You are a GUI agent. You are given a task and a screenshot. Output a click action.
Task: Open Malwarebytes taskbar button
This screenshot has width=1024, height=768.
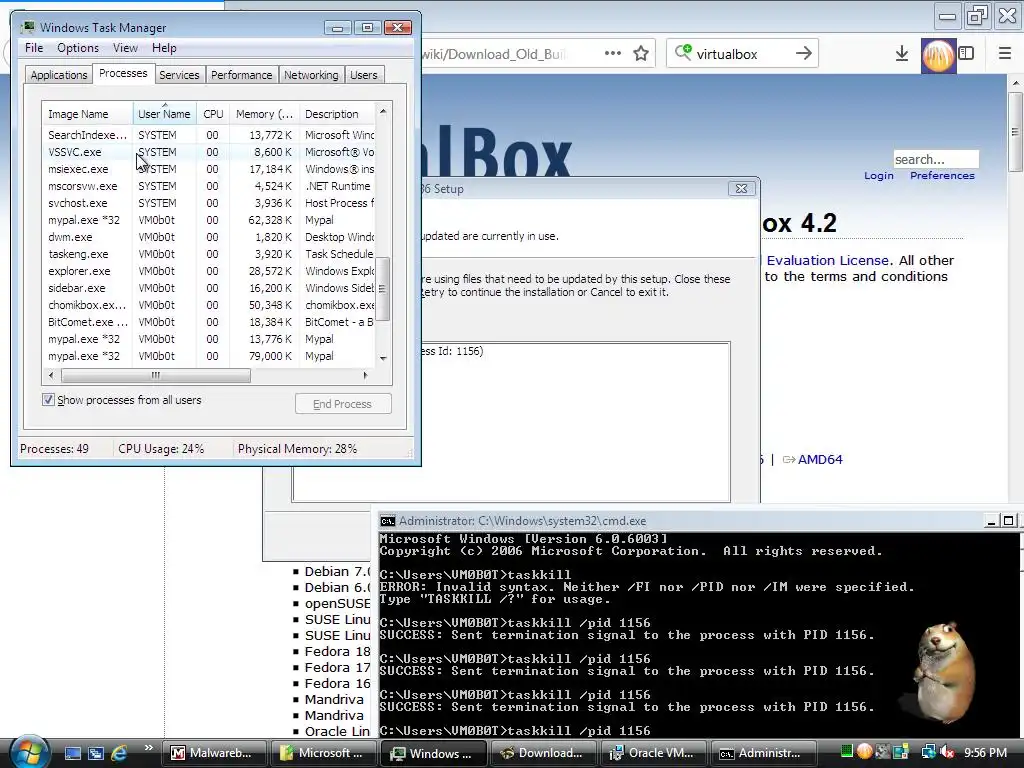(215, 753)
